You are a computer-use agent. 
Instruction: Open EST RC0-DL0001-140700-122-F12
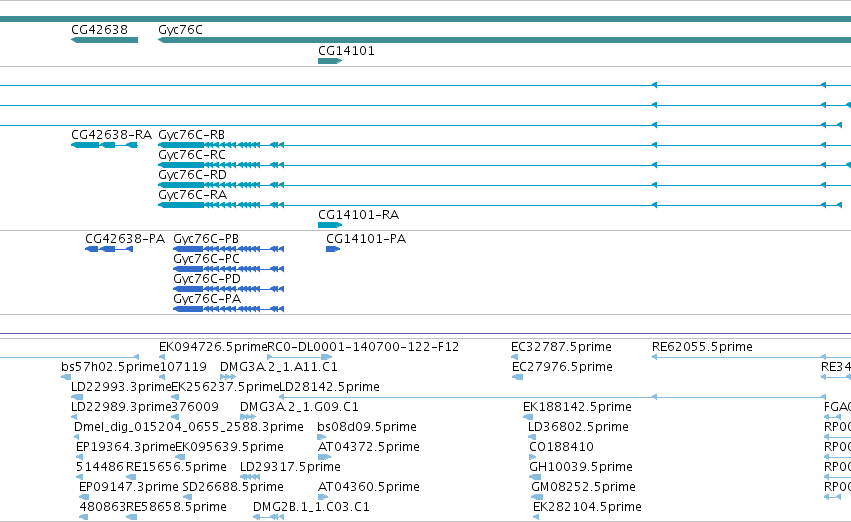pyautogui.click(x=363, y=347)
